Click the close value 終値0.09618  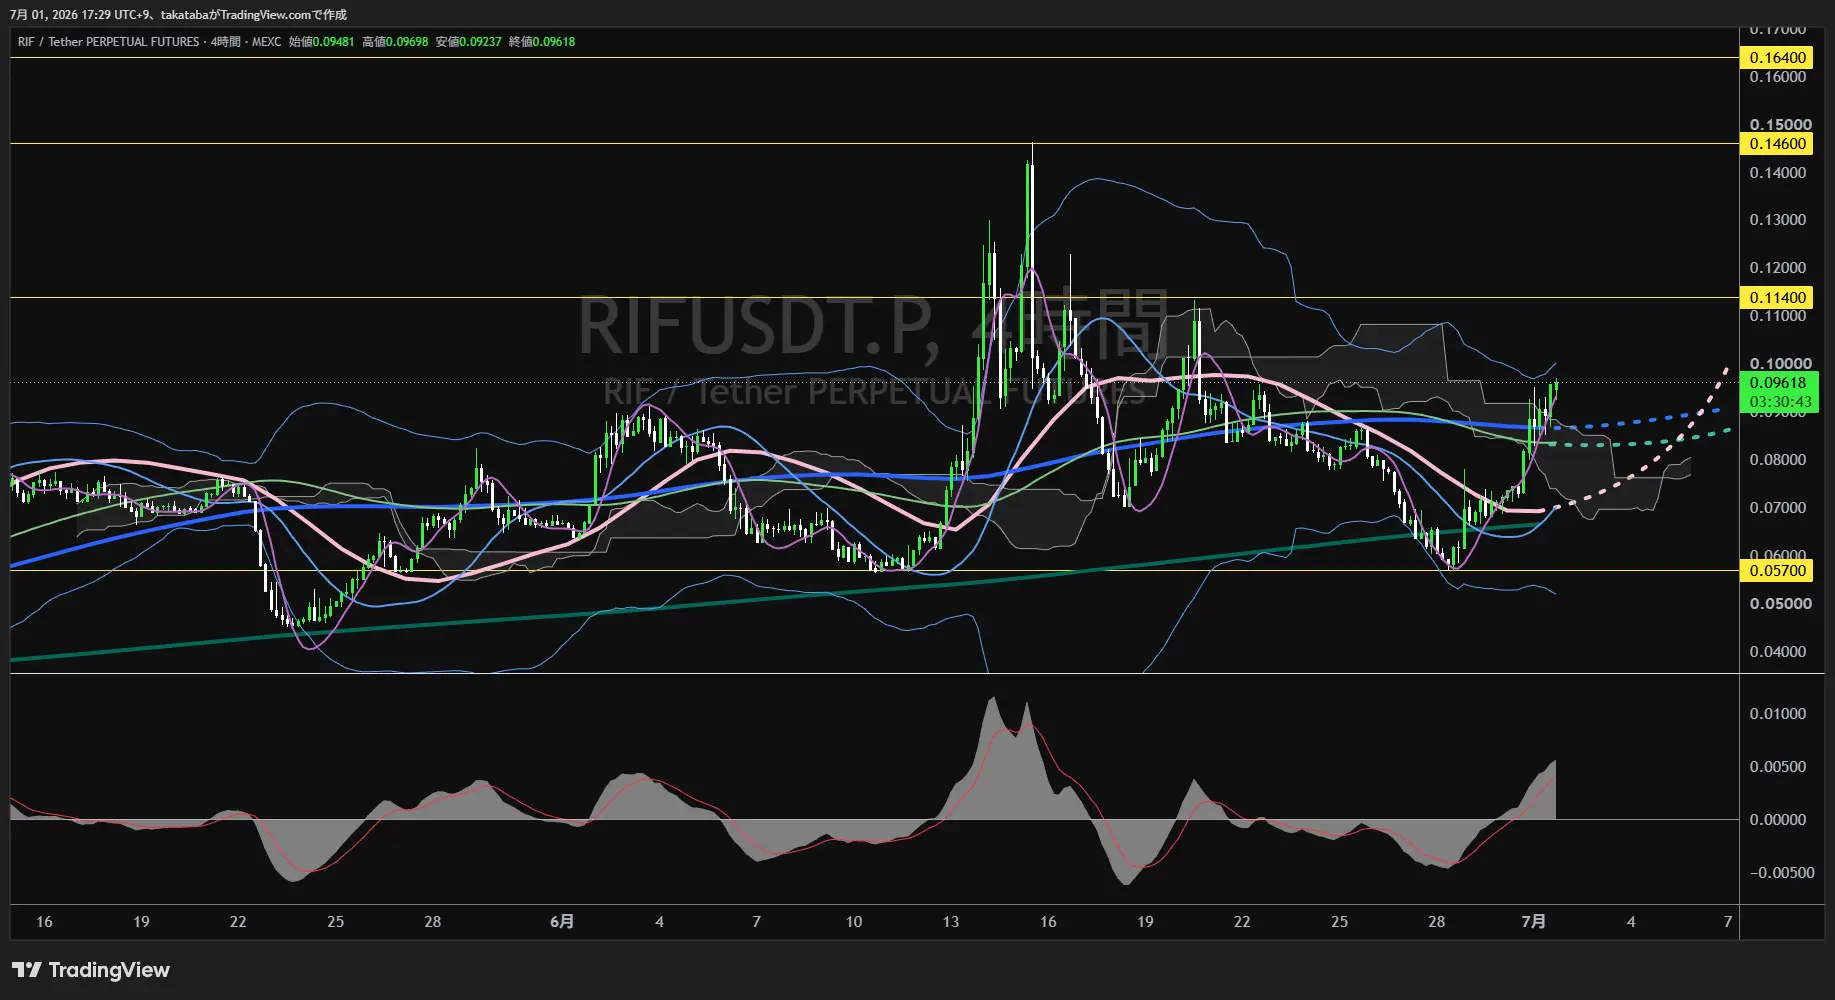pyautogui.click(x=542, y=42)
